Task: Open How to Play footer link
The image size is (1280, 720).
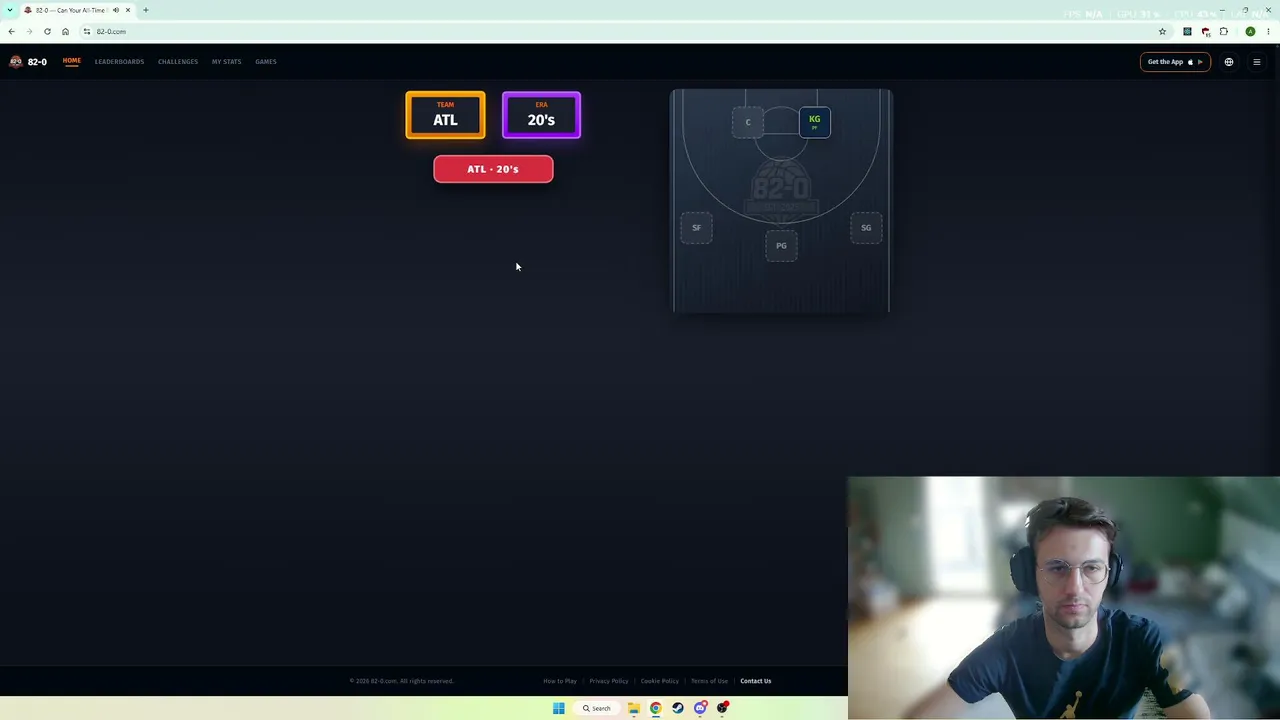Action: click(560, 681)
